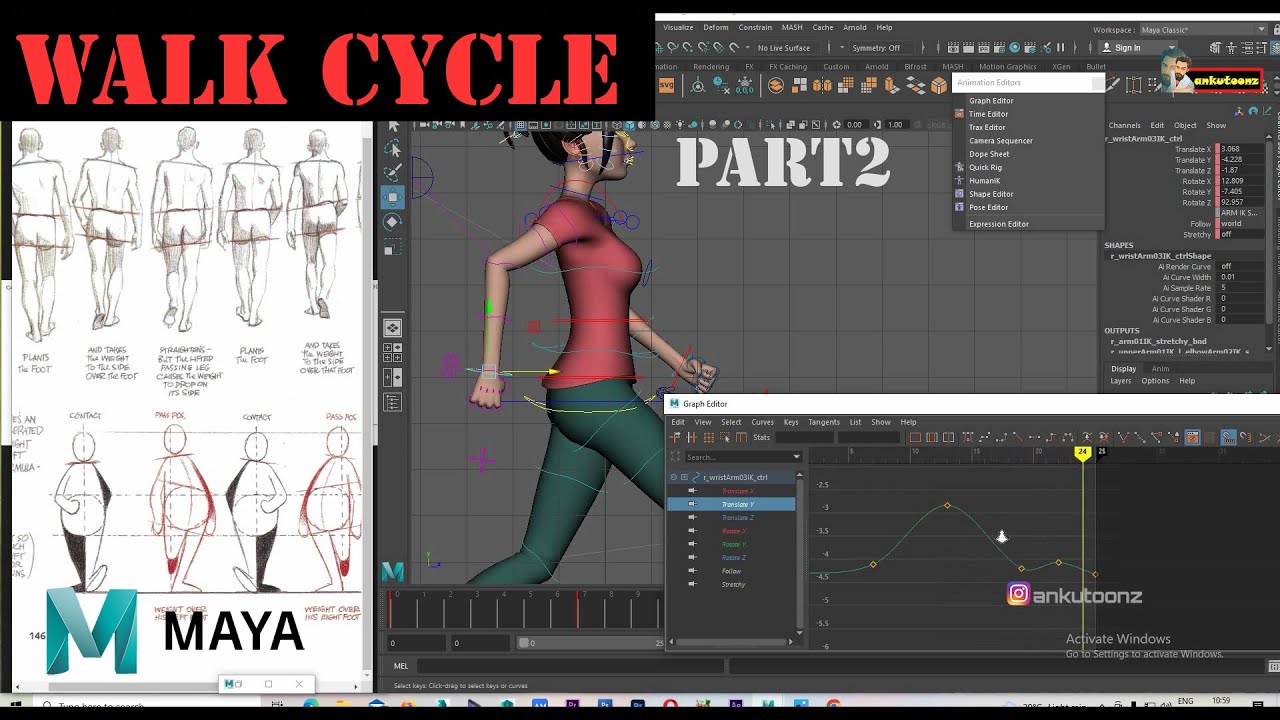
Task: Select the Move tool in Maya toolbox
Action: point(392,197)
